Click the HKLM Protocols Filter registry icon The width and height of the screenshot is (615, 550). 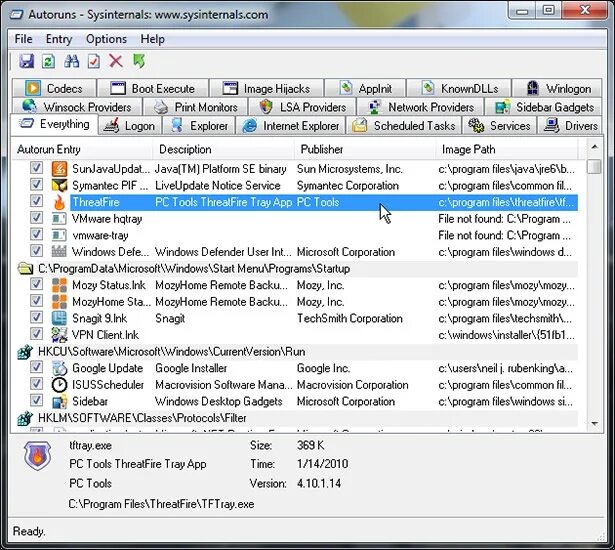pos(25,418)
